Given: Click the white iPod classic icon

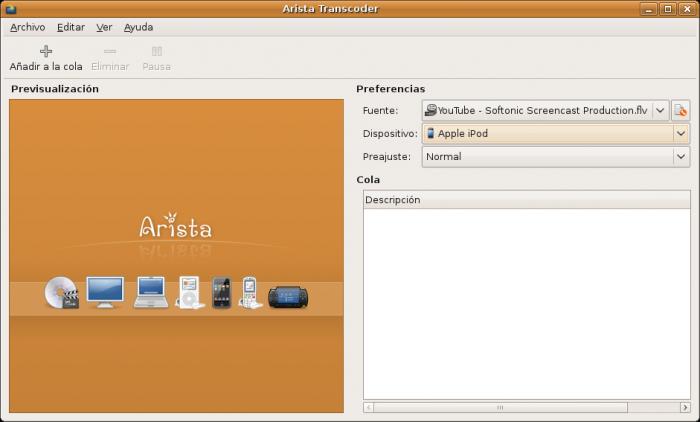Looking at the screenshot, I should click(189, 293).
